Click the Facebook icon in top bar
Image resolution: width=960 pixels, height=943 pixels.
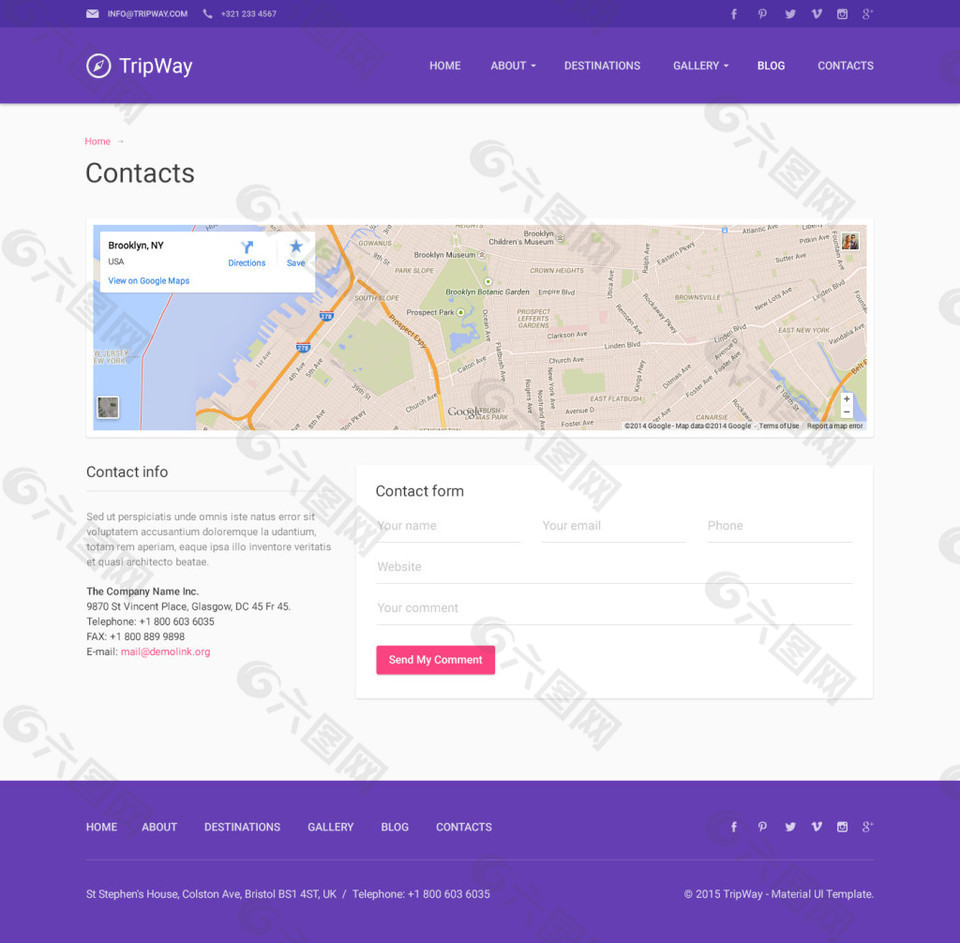pos(734,14)
